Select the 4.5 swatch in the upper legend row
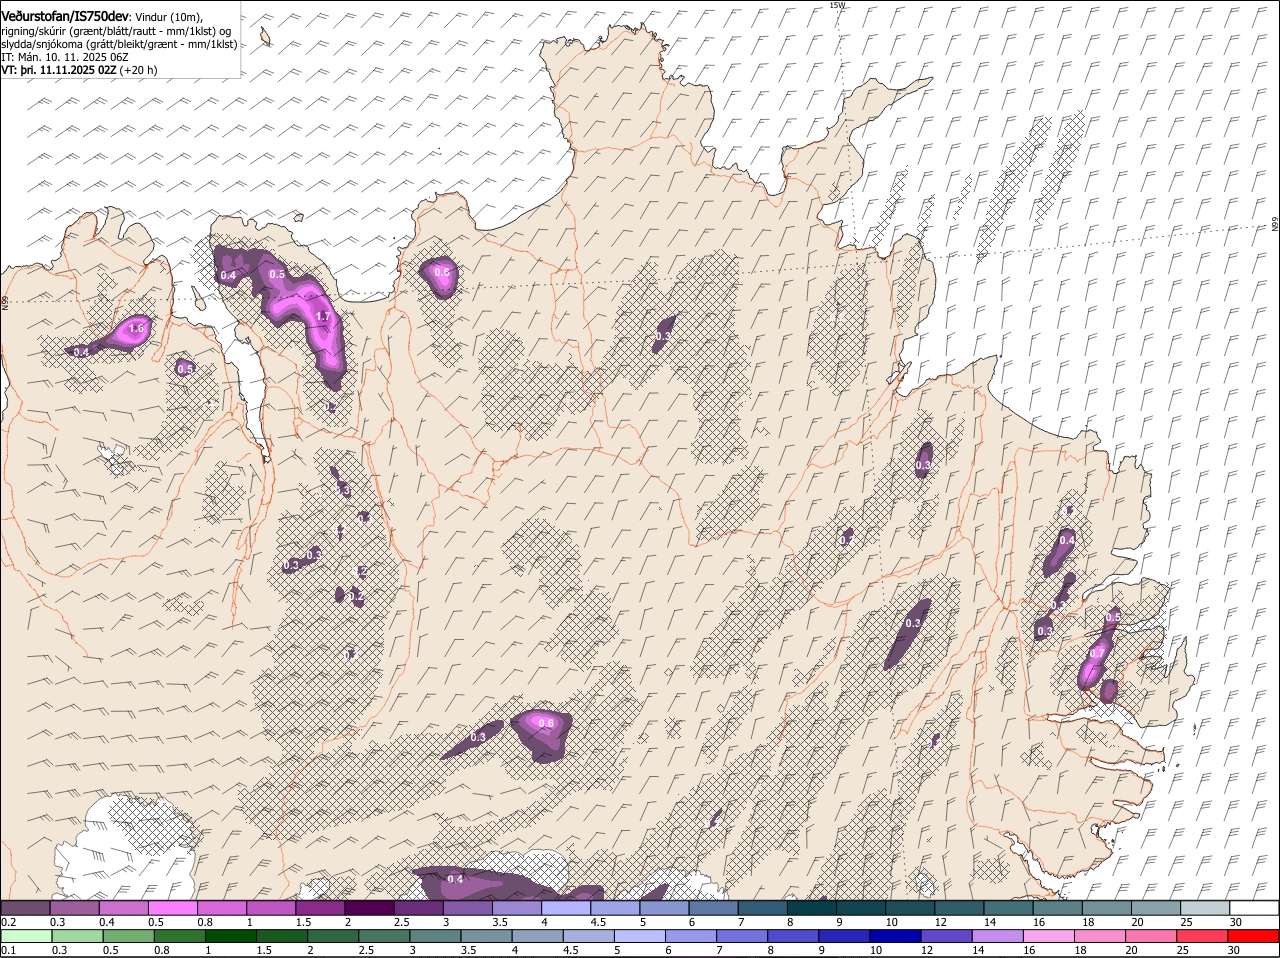 pos(615,907)
